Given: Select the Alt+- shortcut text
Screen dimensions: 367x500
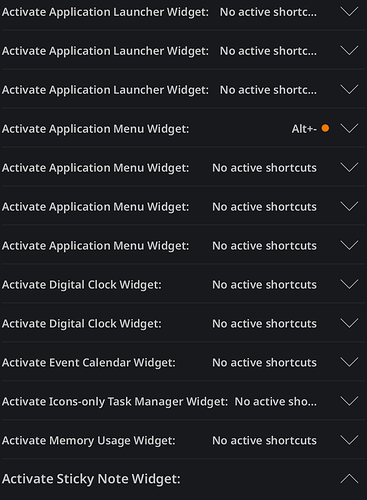Looking at the screenshot, I should coord(304,129).
